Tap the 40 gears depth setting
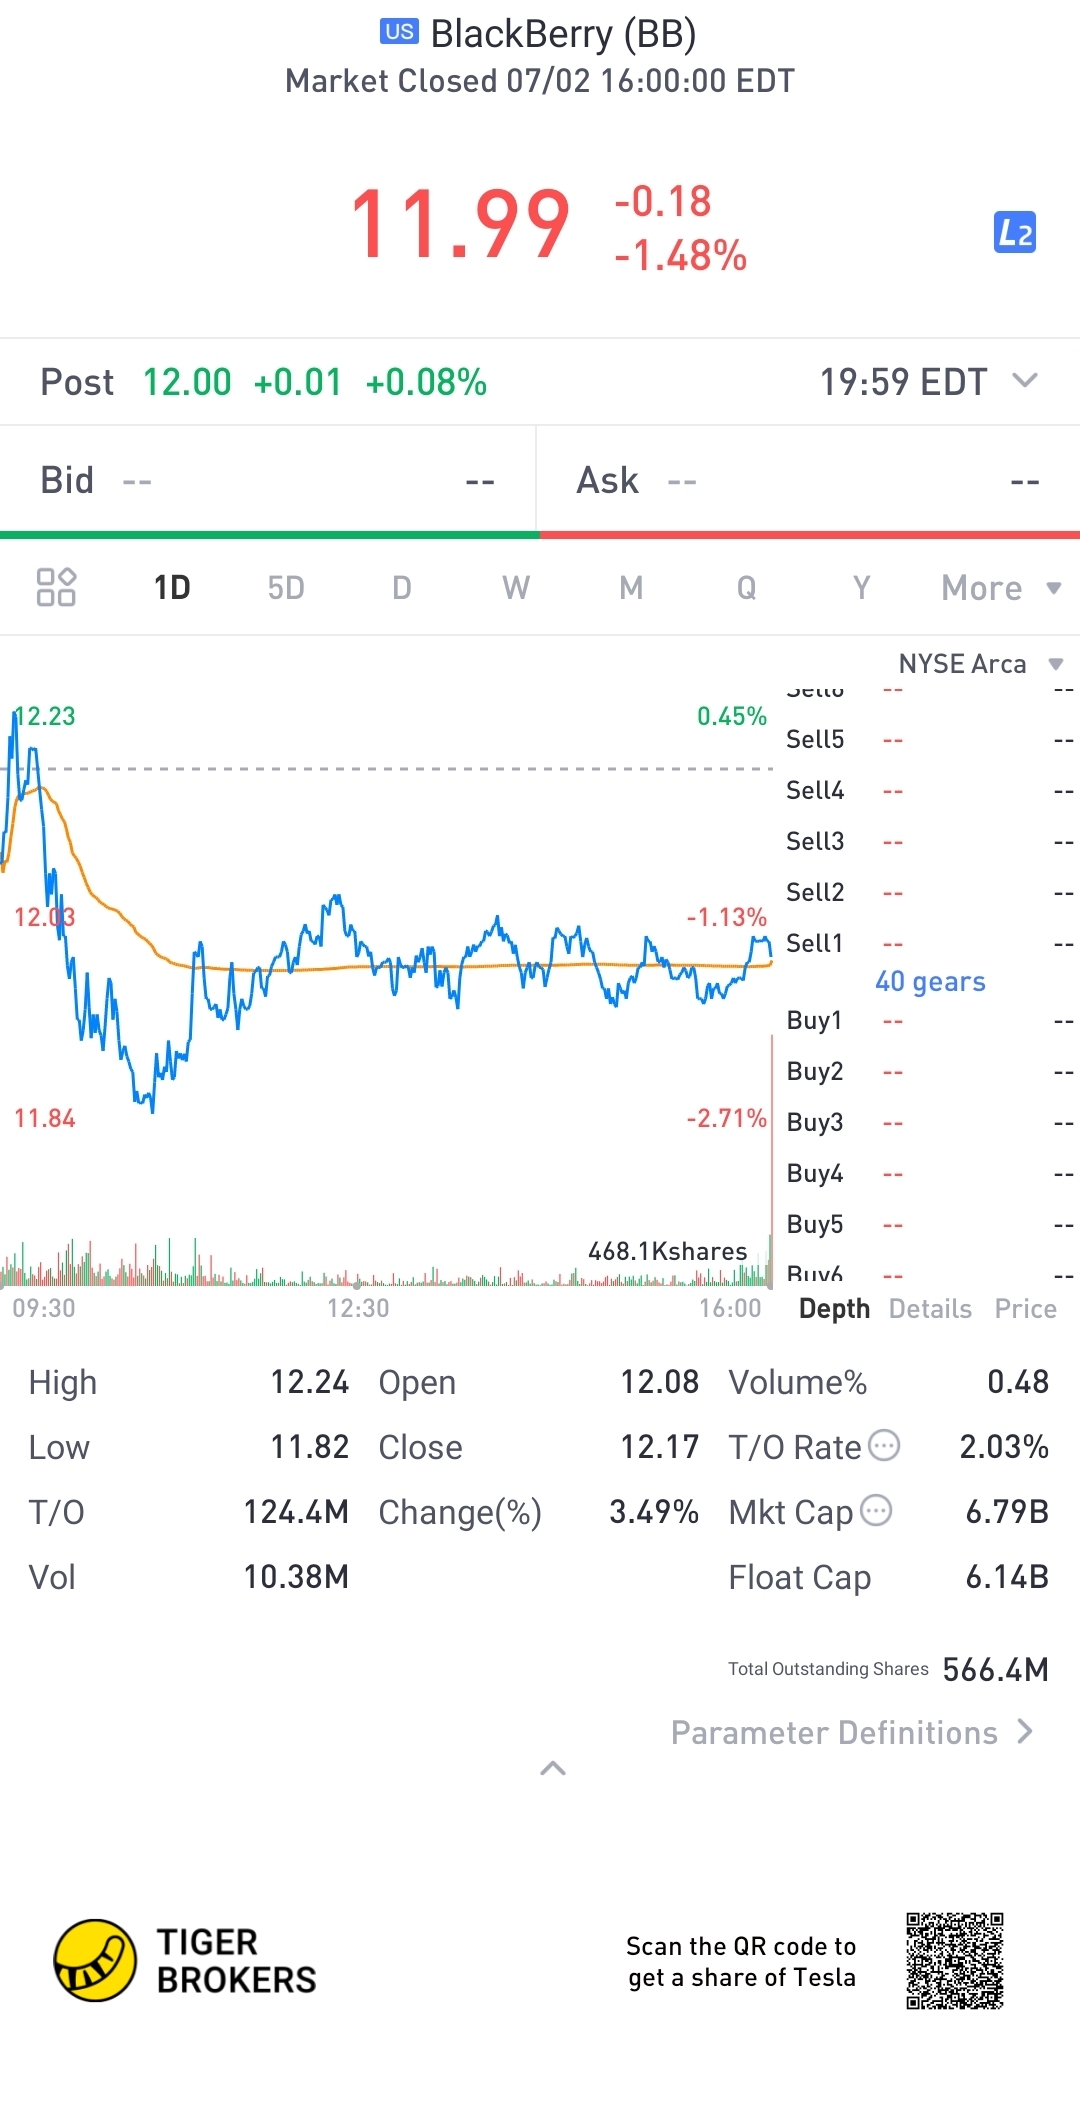Screen dimensions: 1080x2112 930,982
